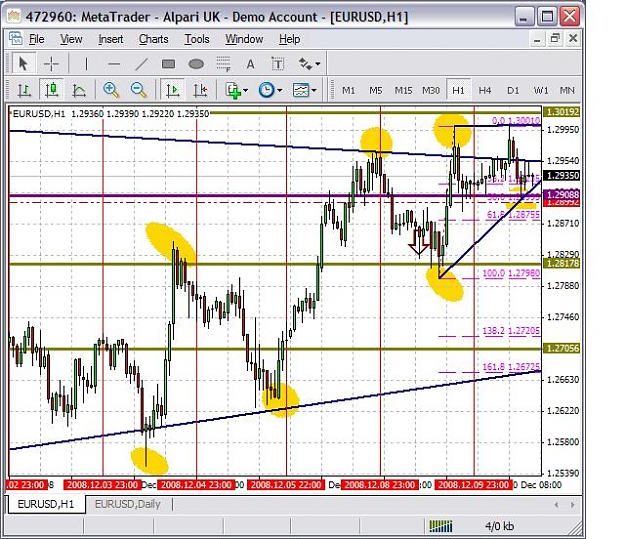Zoom in on the chart
The image size is (625, 539).
(x=111, y=90)
